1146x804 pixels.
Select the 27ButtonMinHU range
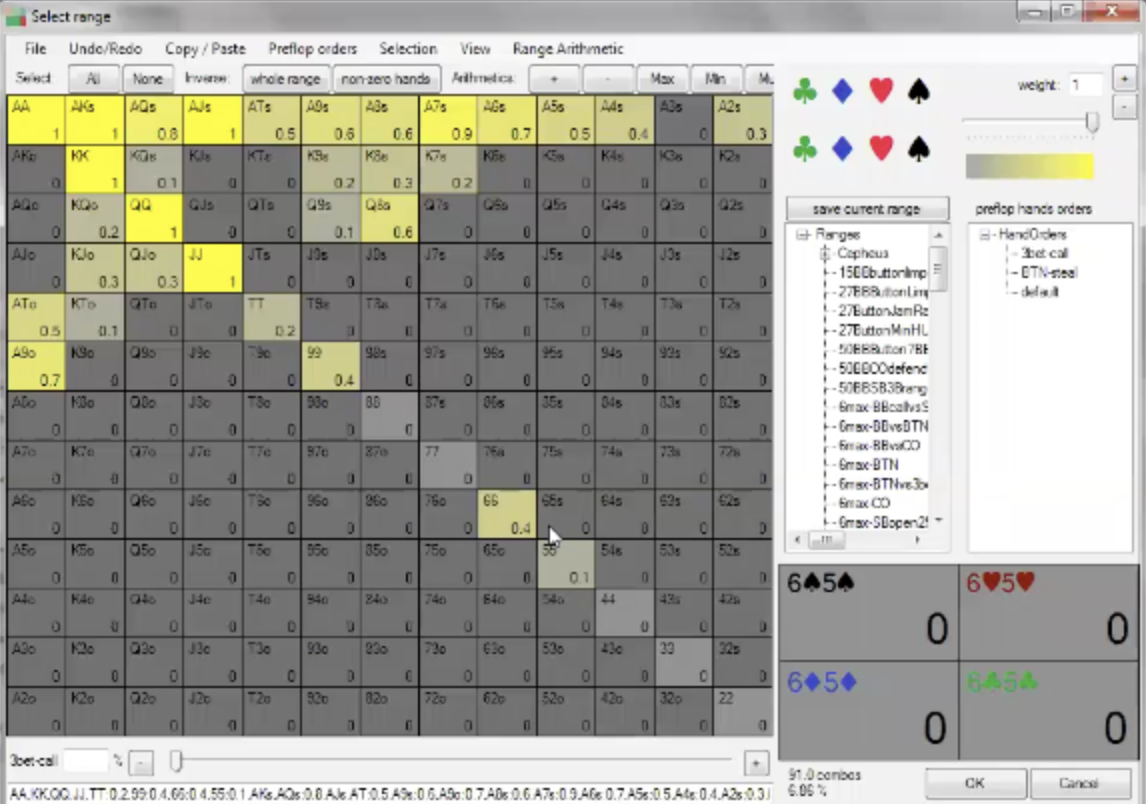pos(883,330)
